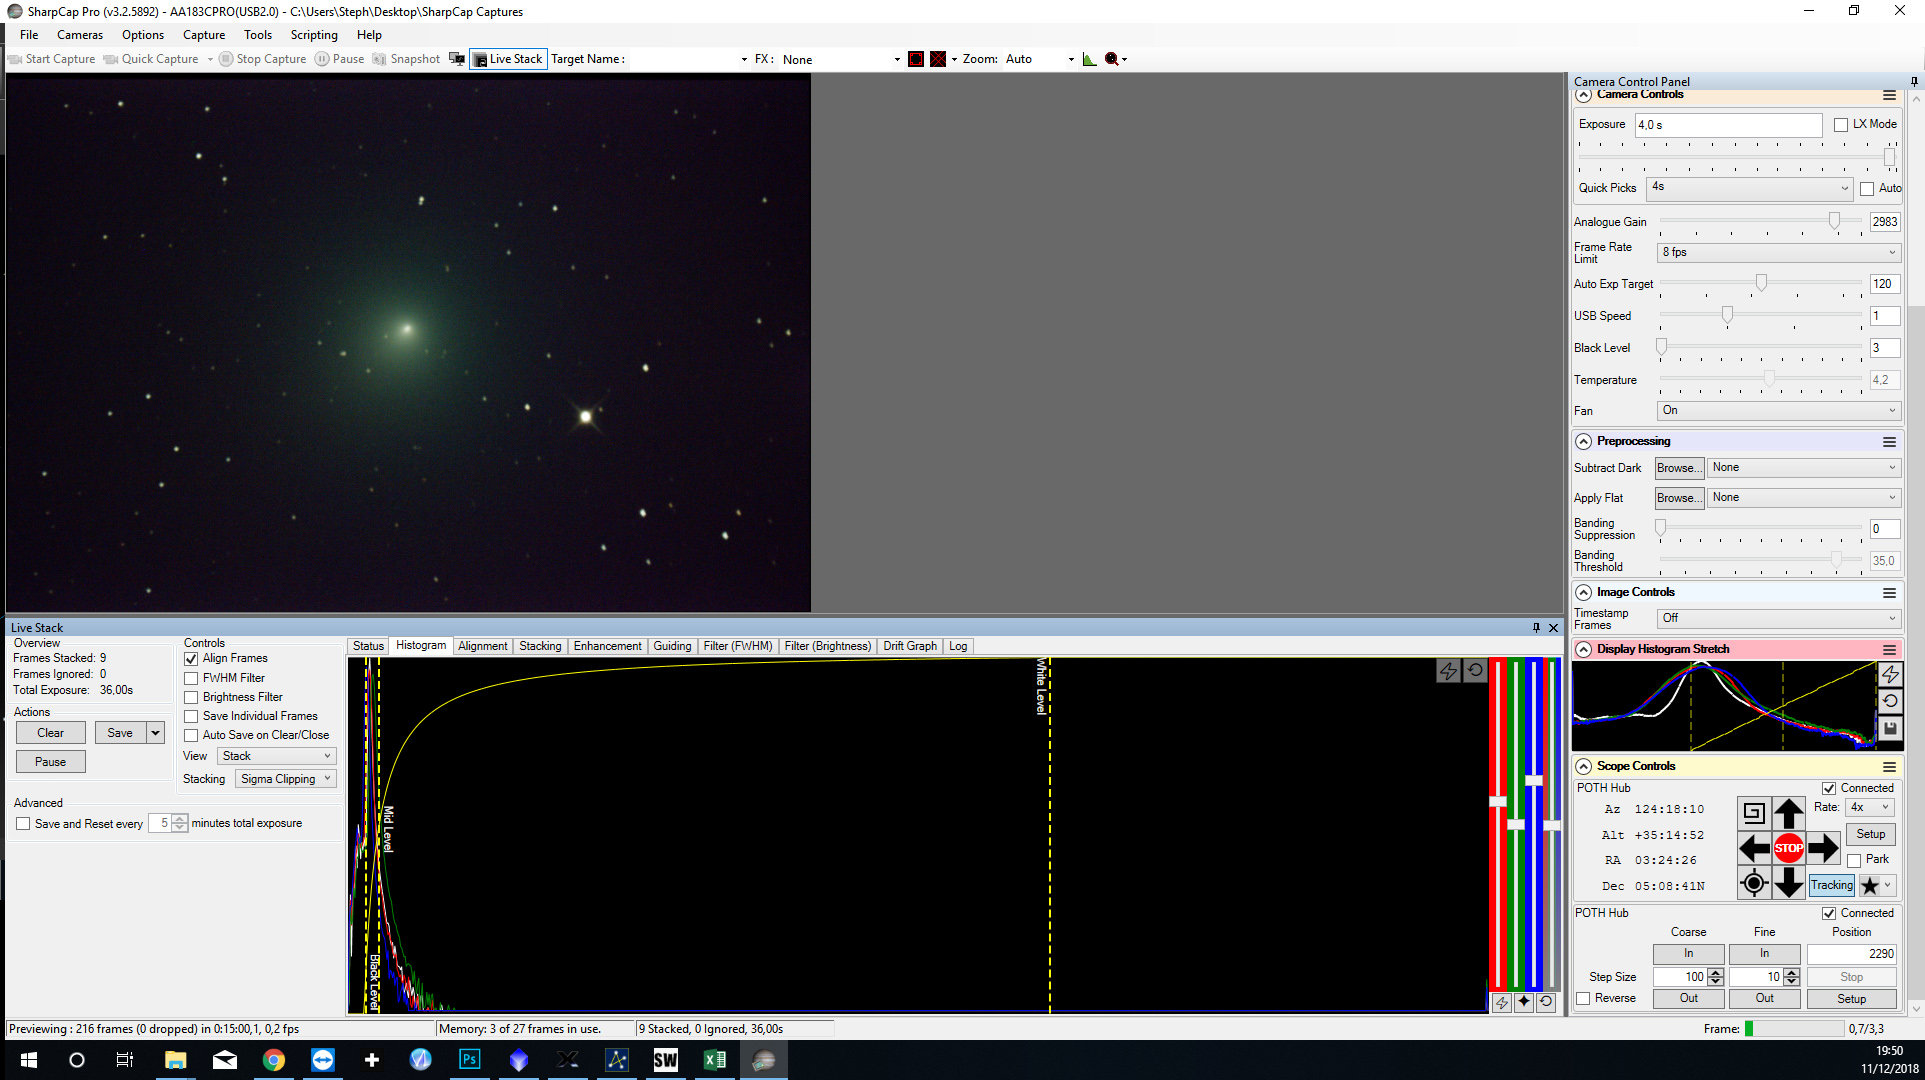Click the red selection area icon
Viewport: 1925px width, 1080px height.
[916, 59]
